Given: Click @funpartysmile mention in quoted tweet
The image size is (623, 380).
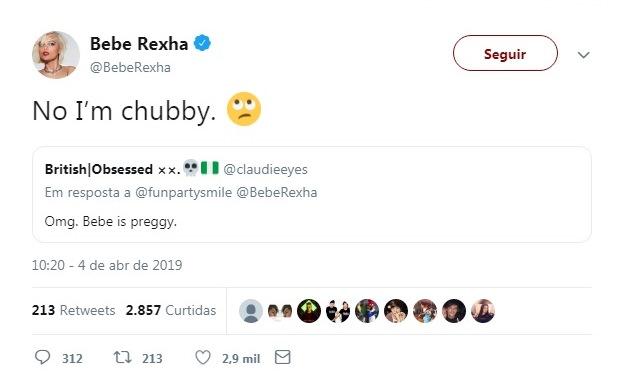Looking at the screenshot, I should pos(184,192).
